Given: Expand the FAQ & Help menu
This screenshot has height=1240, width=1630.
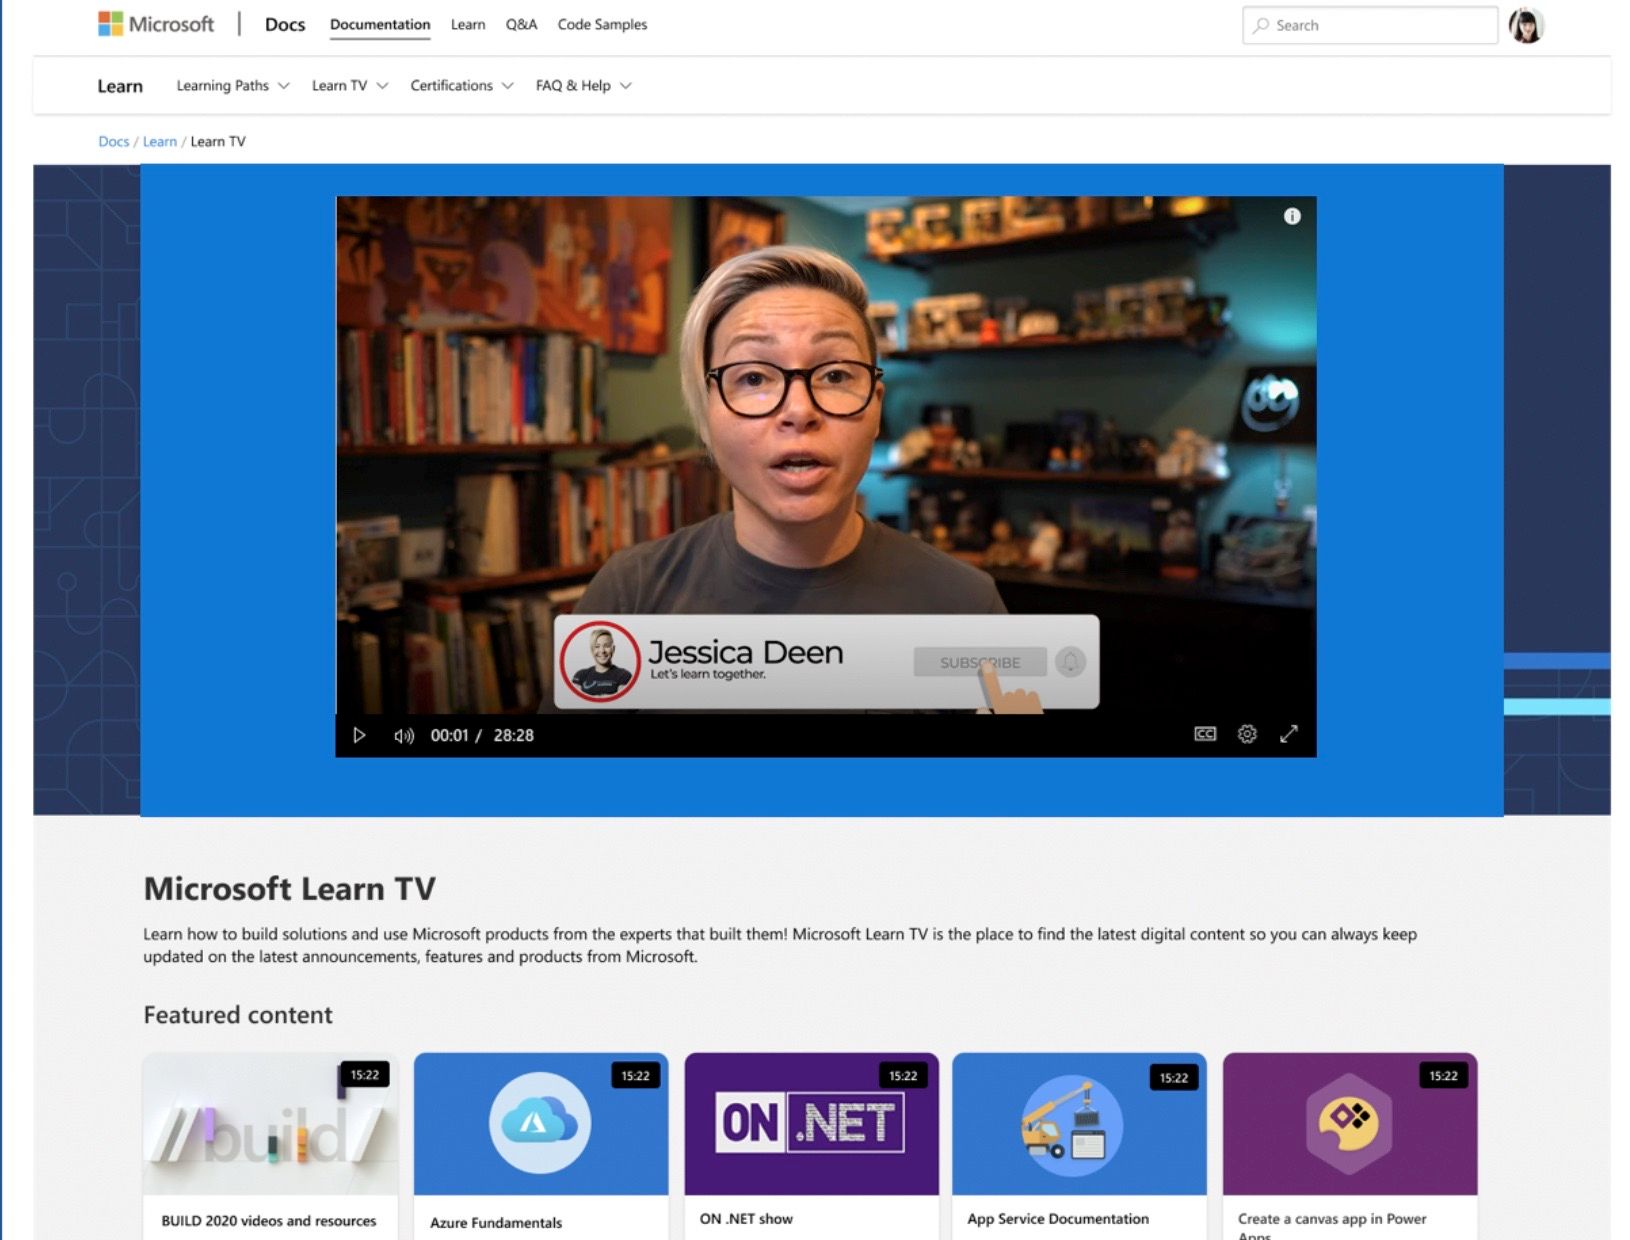Looking at the screenshot, I should click(583, 86).
